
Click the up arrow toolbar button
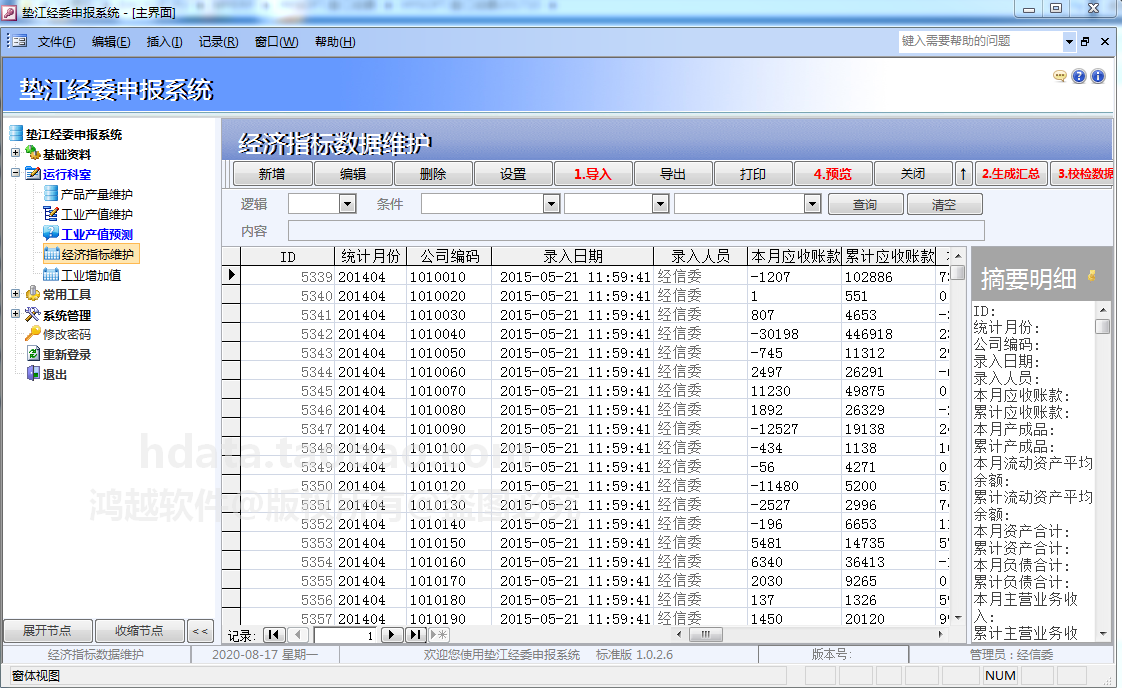[x=963, y=174]
